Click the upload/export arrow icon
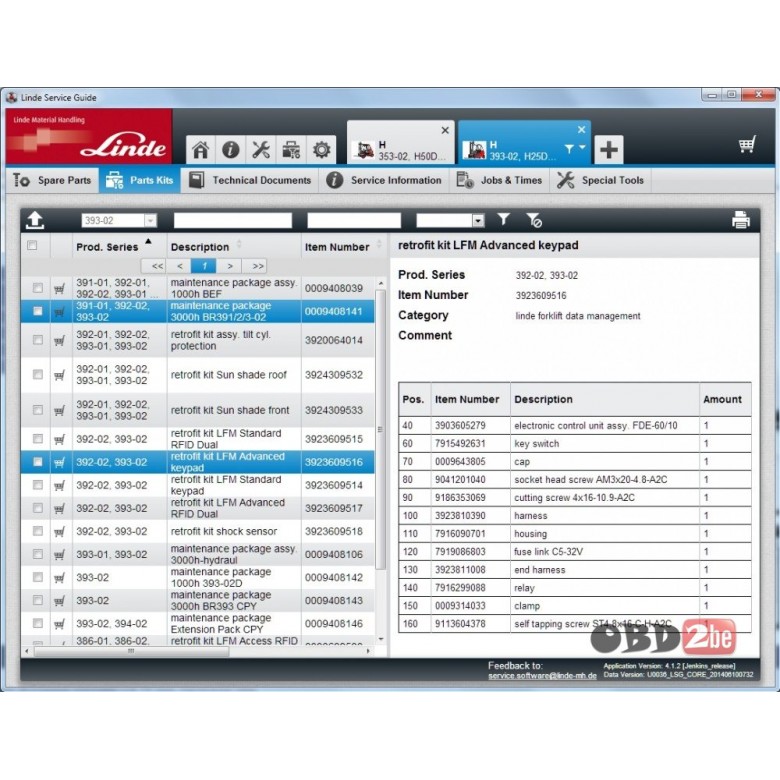The height and width of the screenshot is (780, 780). pos(35,220)
